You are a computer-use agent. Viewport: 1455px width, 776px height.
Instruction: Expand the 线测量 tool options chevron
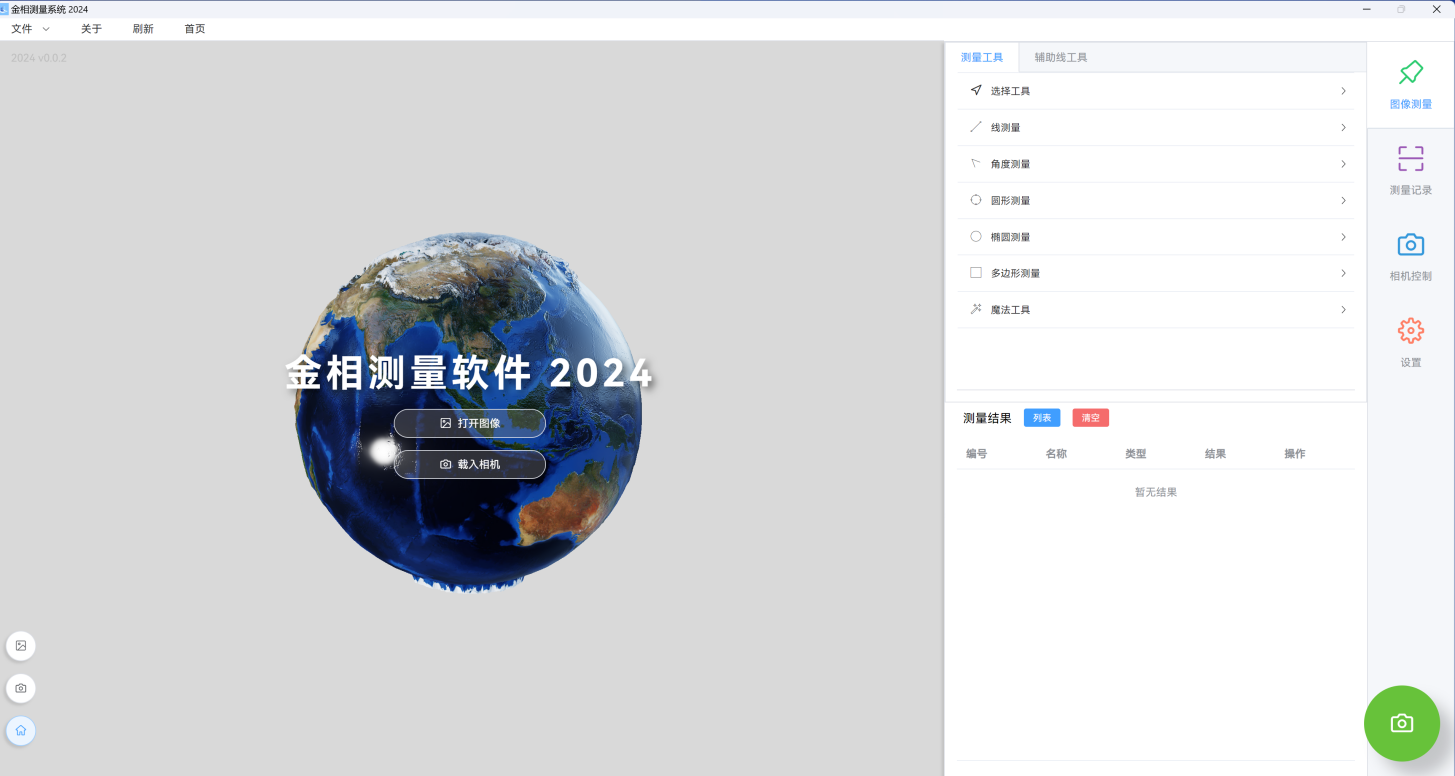(1343, 127)
